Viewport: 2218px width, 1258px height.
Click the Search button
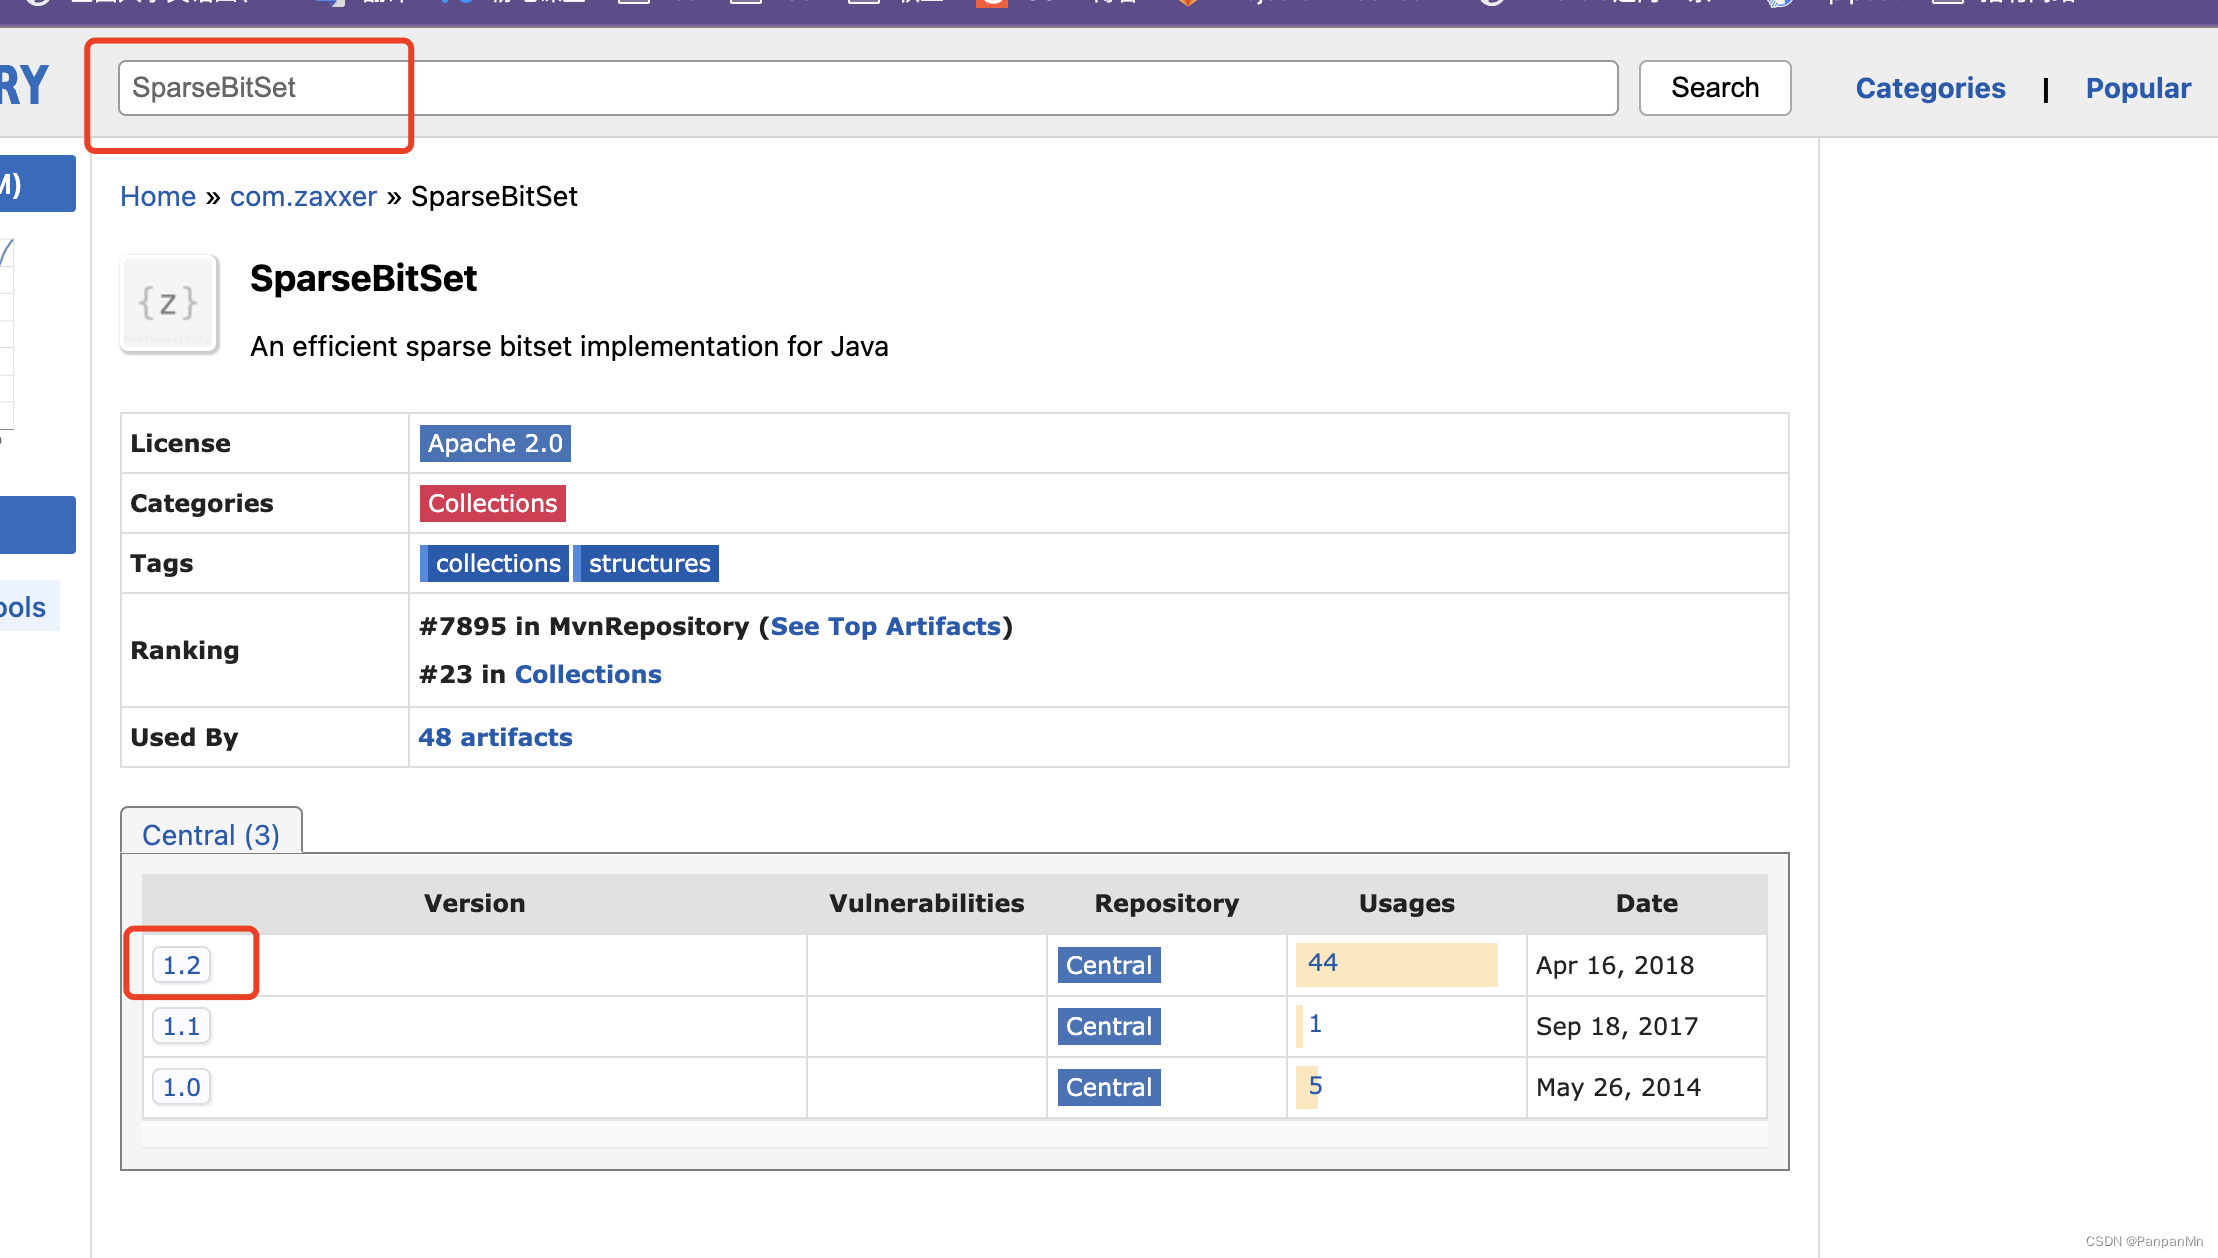[x=1712, y=85]
